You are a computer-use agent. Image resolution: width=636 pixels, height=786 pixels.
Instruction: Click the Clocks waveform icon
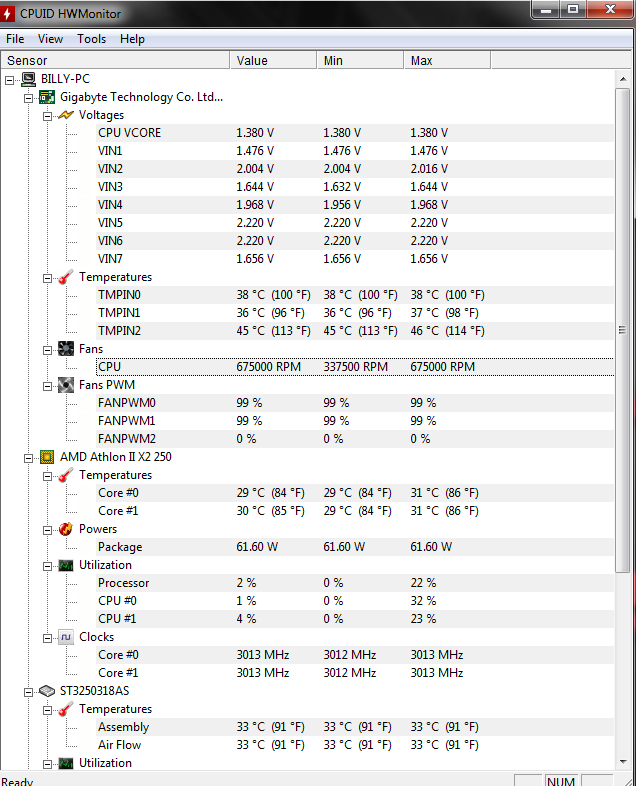coord(66,637)
